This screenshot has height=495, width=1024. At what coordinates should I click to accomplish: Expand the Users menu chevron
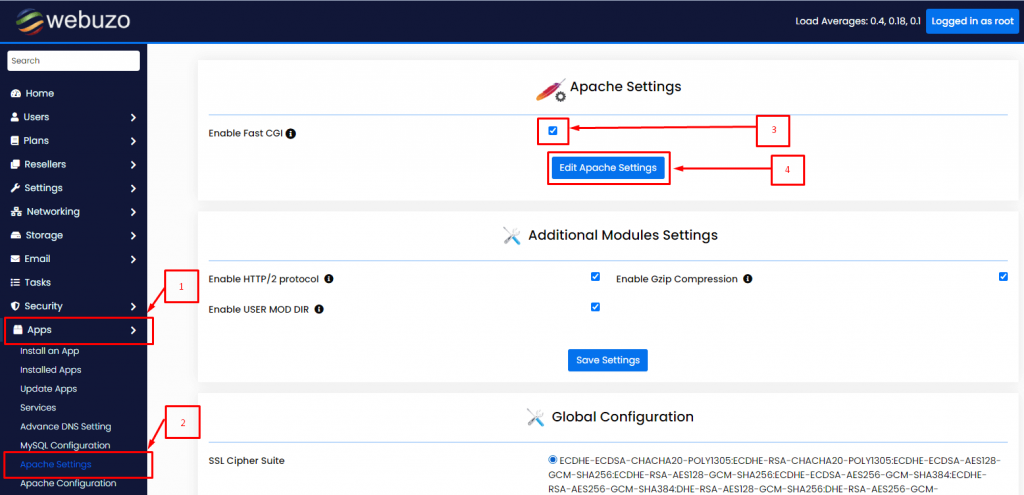(133, 118)
